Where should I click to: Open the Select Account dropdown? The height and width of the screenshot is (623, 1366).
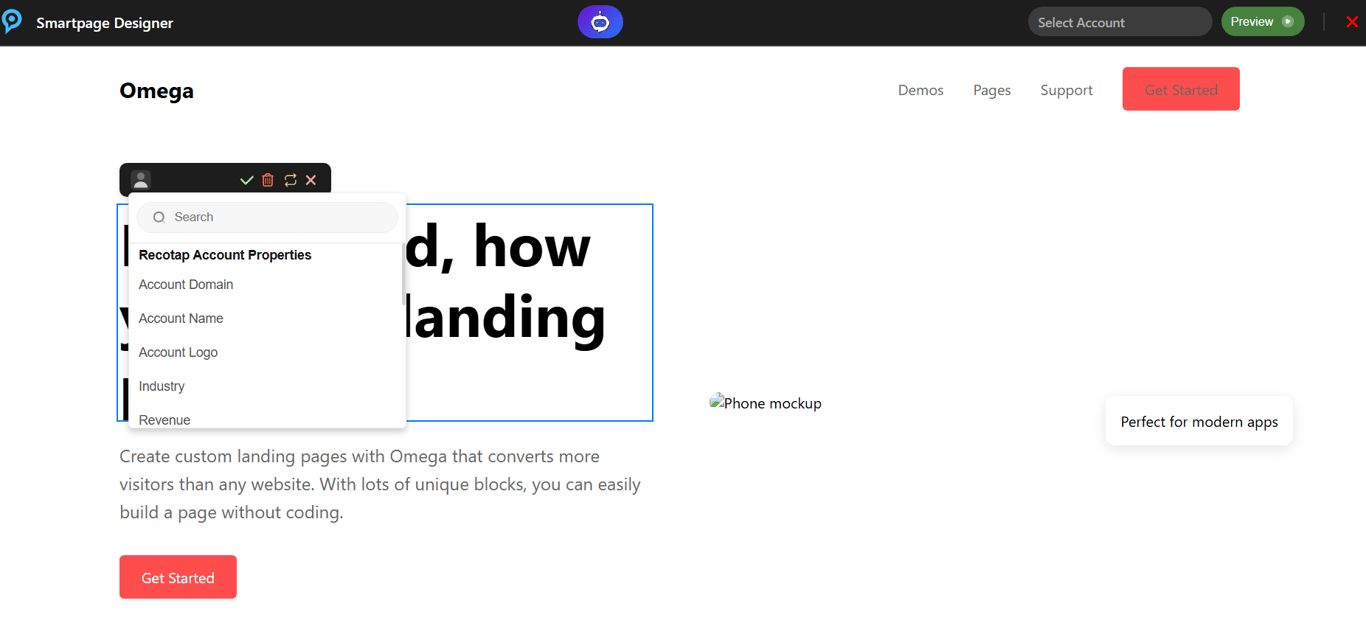pos(1120,22)
